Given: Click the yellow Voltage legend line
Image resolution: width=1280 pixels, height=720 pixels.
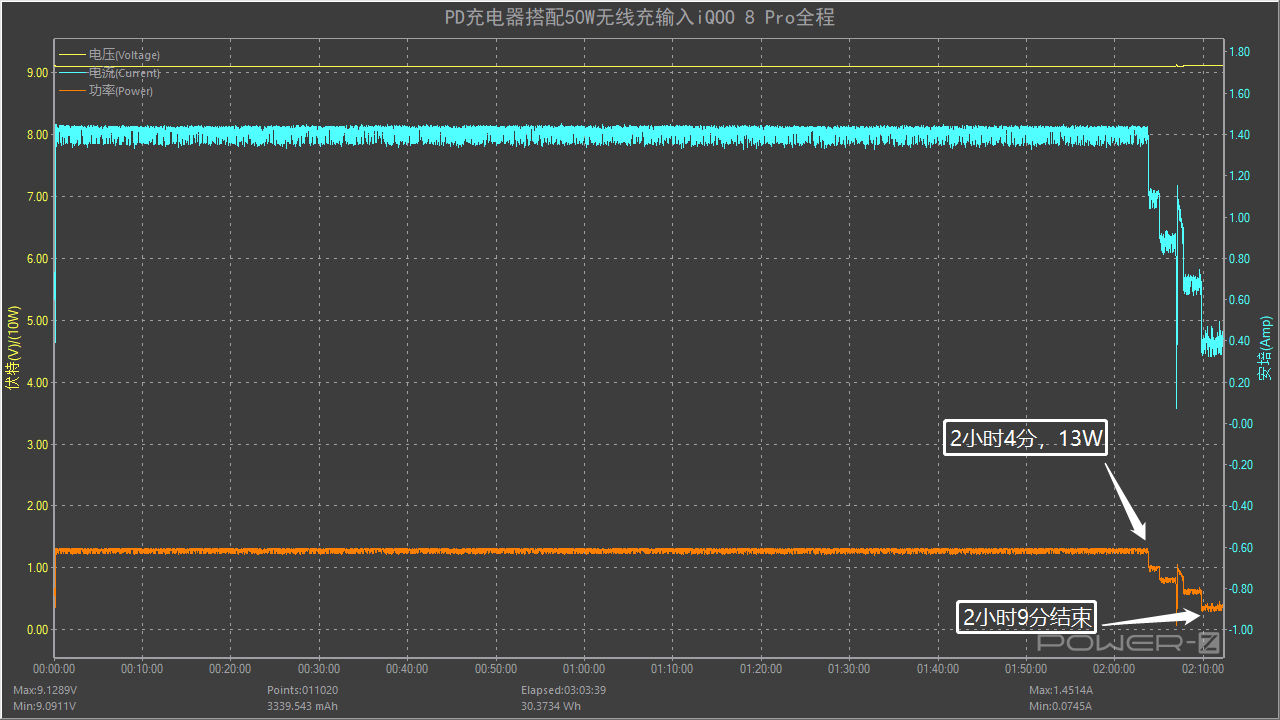Looking at the screenshot, I should [72, 55].
